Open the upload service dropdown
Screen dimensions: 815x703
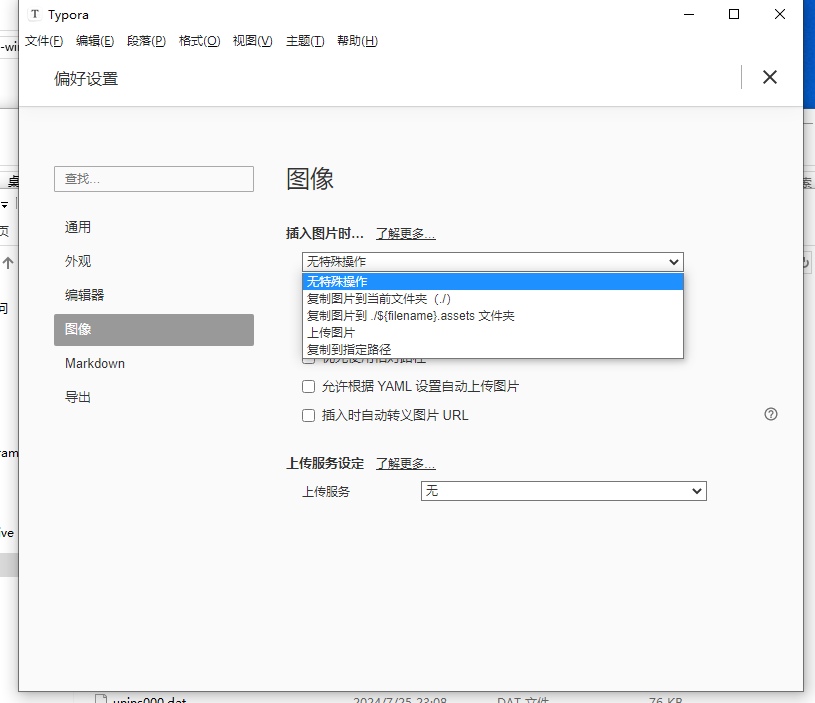point(563,491)
